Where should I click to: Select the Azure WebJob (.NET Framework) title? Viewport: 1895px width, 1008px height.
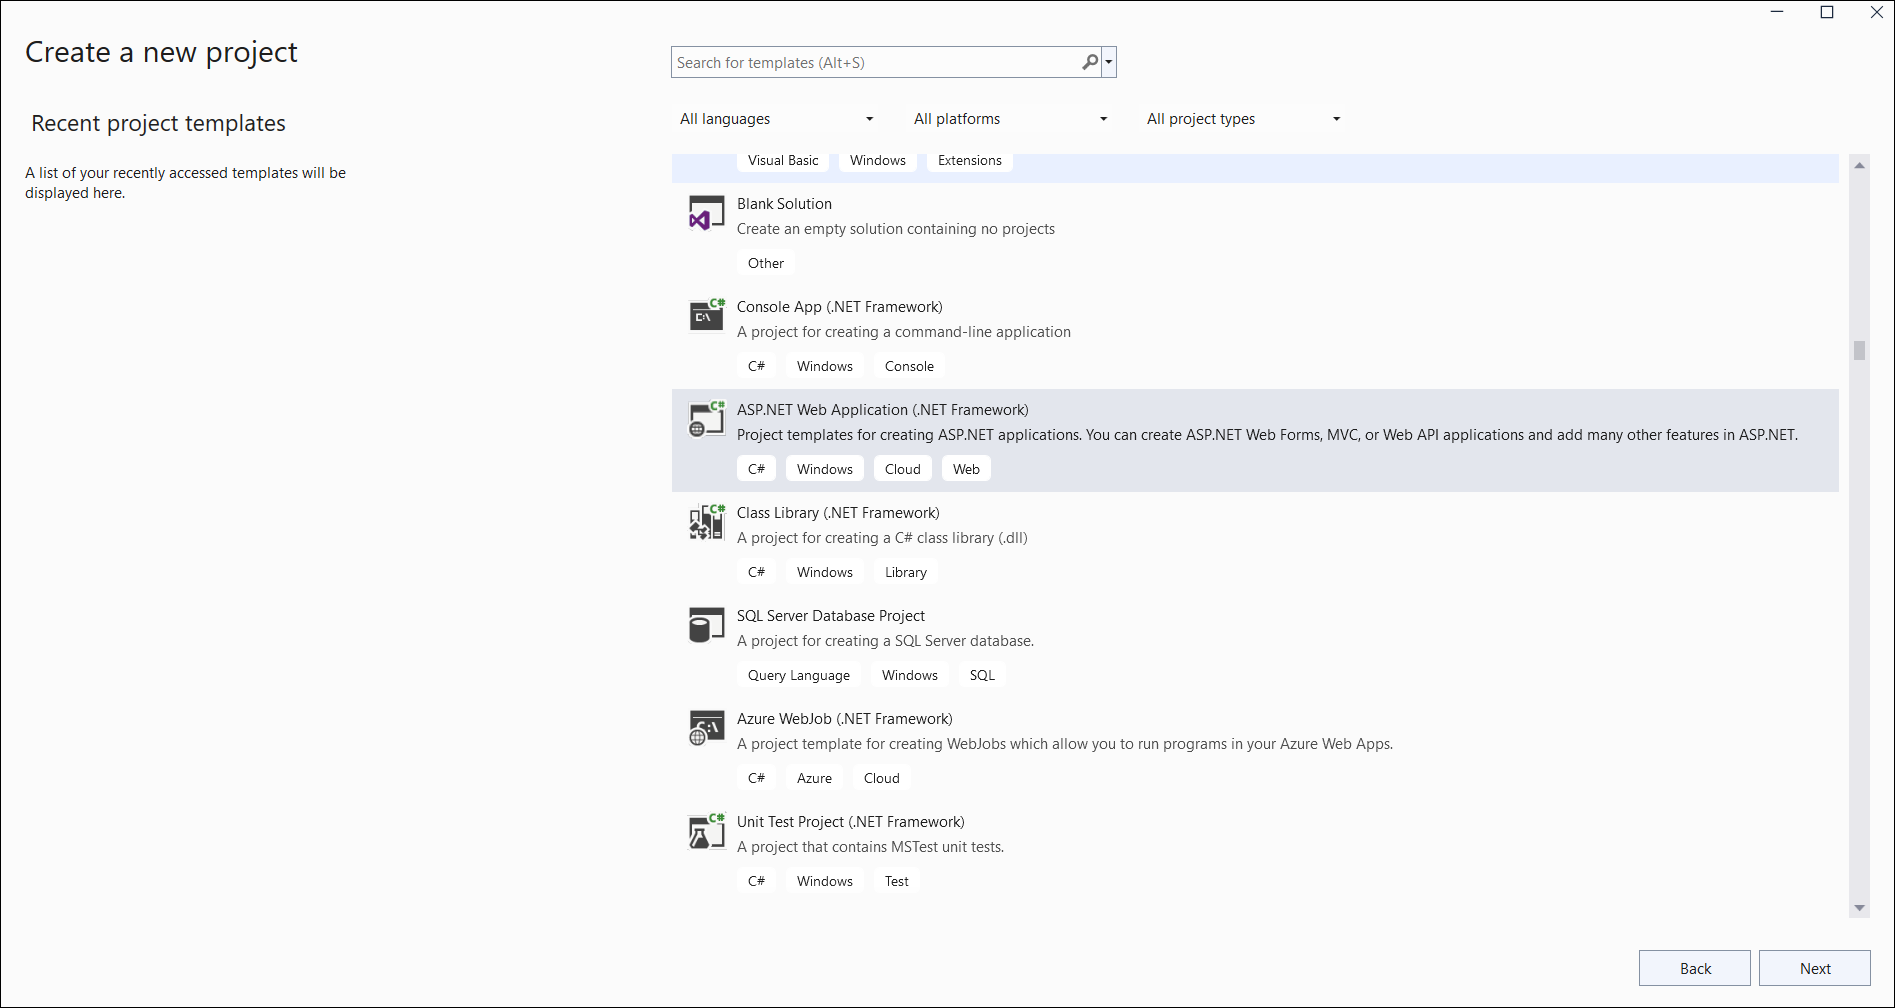844,719
